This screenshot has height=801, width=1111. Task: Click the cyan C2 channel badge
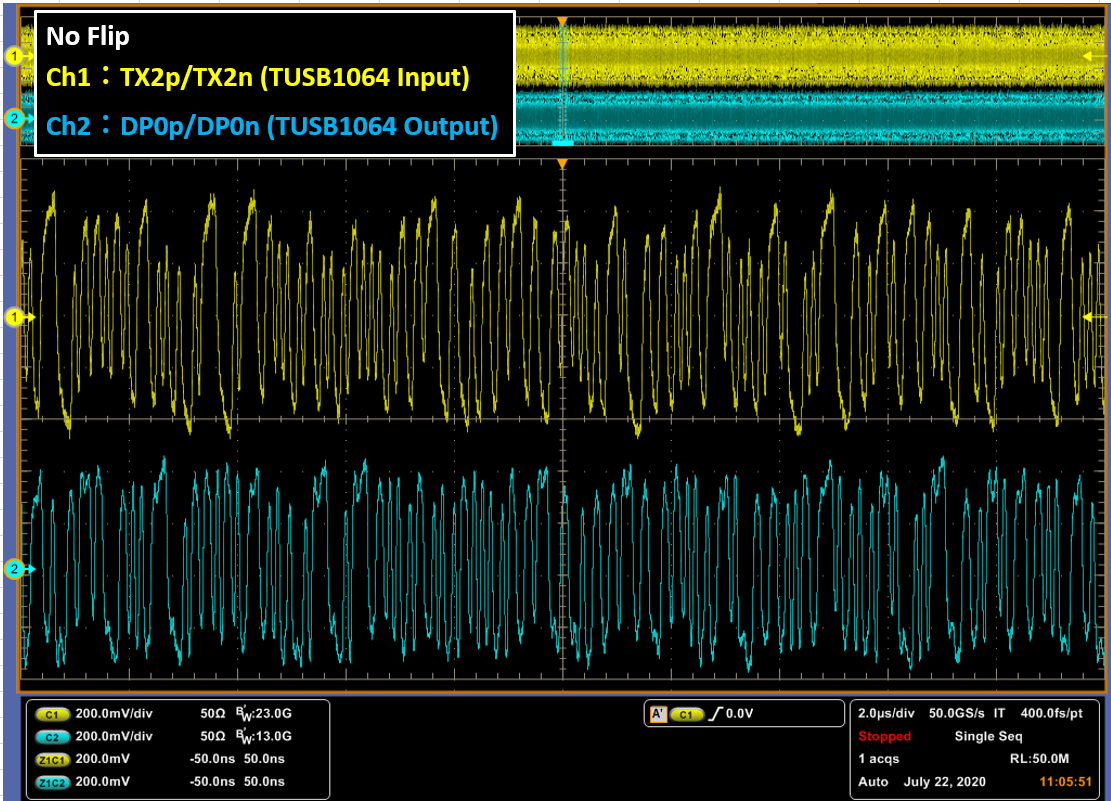click(51, 737)
